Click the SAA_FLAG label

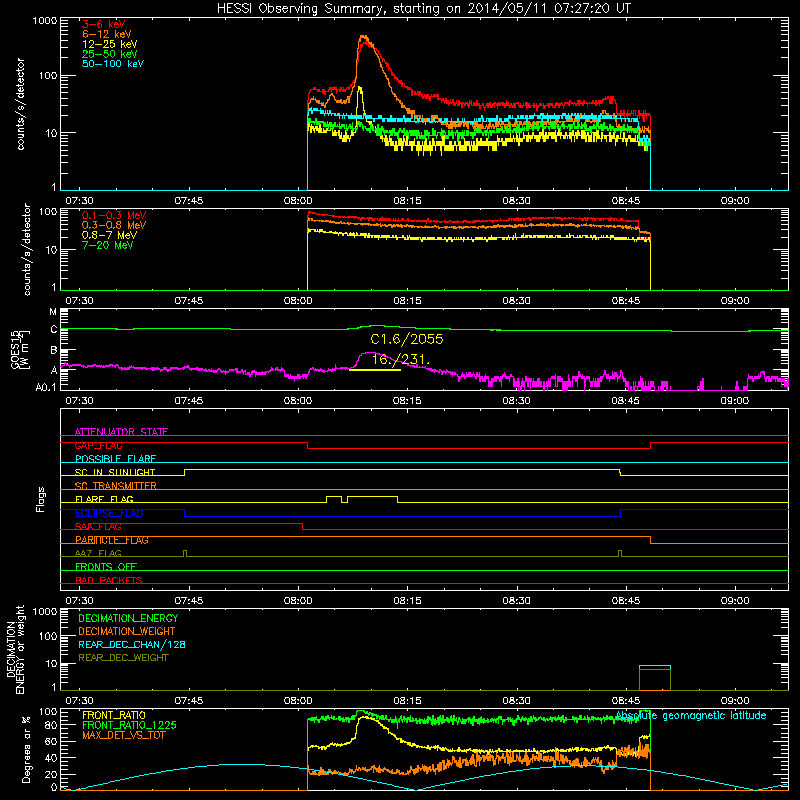(98, 527)
